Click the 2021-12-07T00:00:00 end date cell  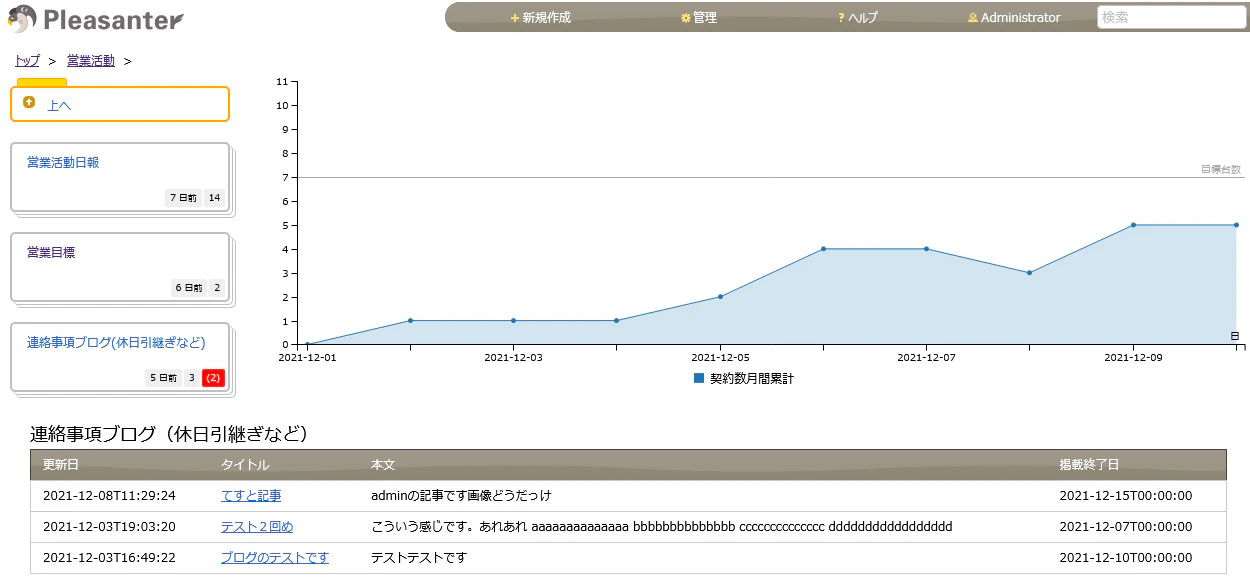click(1137, 527)
